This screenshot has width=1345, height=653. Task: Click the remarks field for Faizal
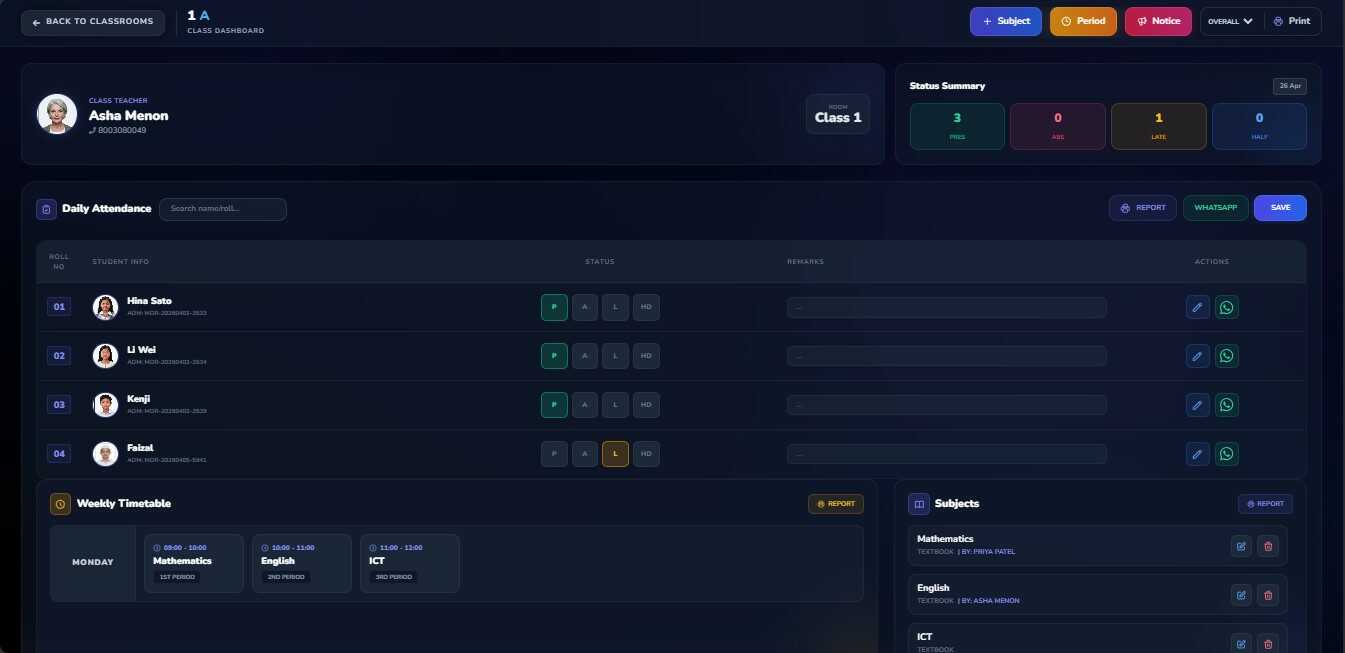[947, 454]
